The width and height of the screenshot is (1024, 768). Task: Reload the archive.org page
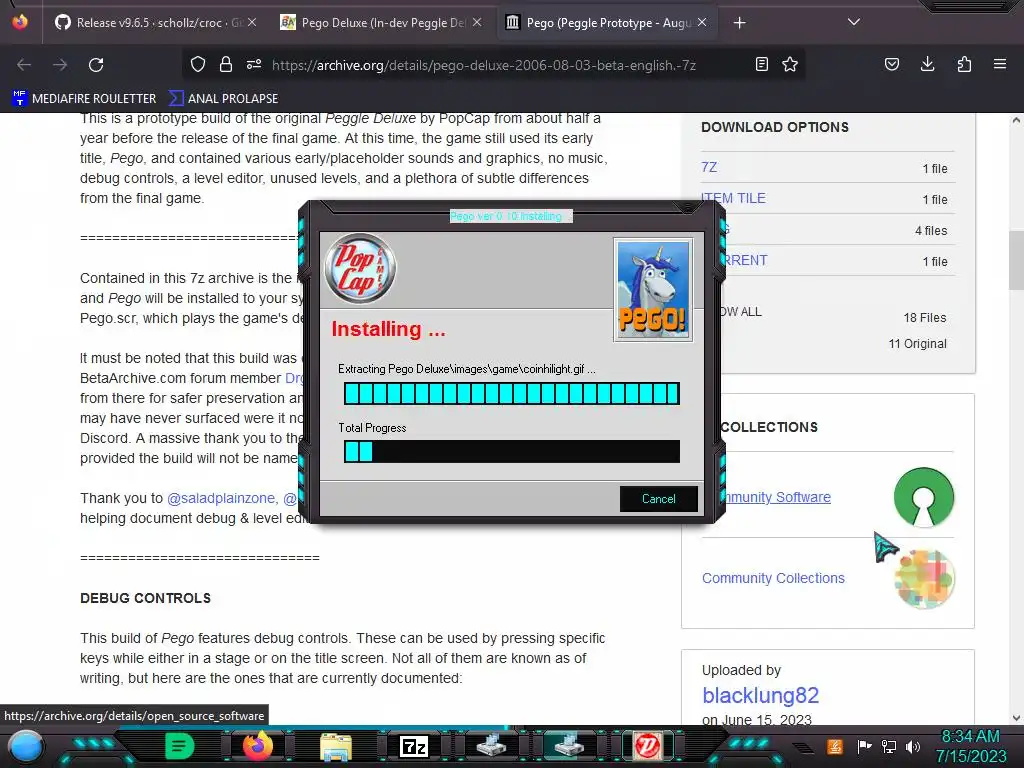[96, 65]
